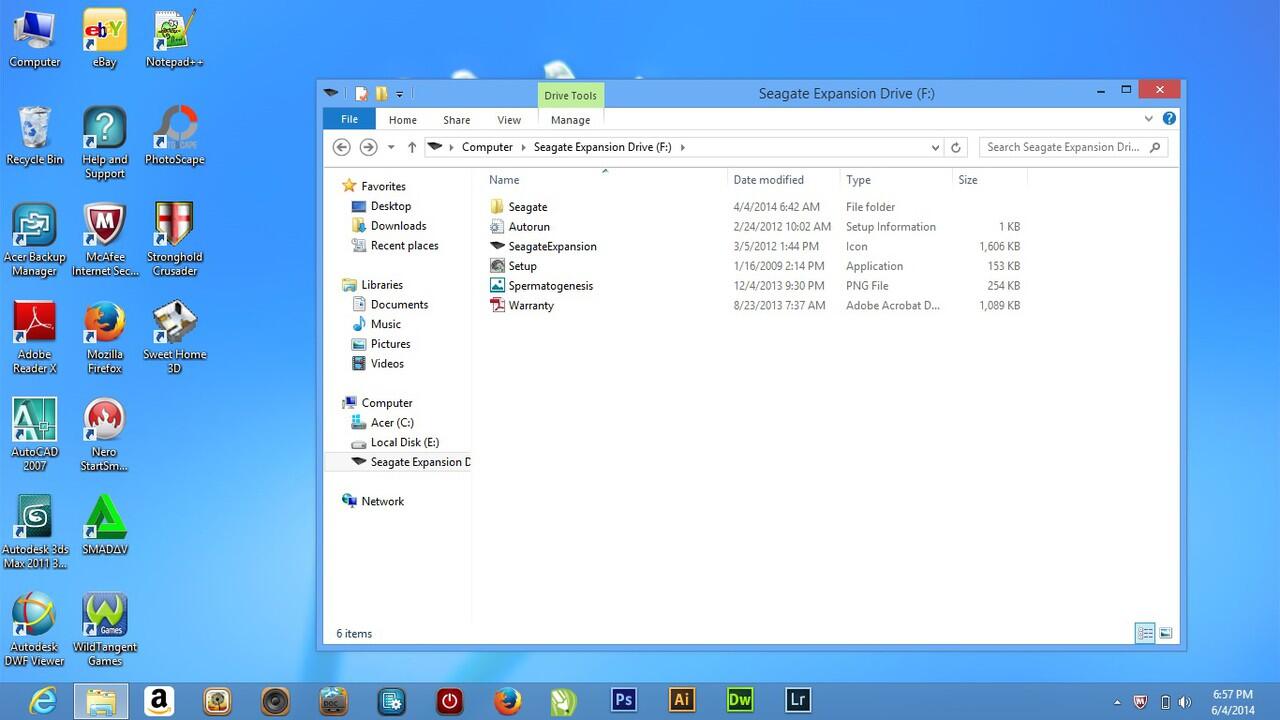This screenshot has width=1280, height=720.
Task: Open Adobe Reader X shortcut
Action: (34, 337)
